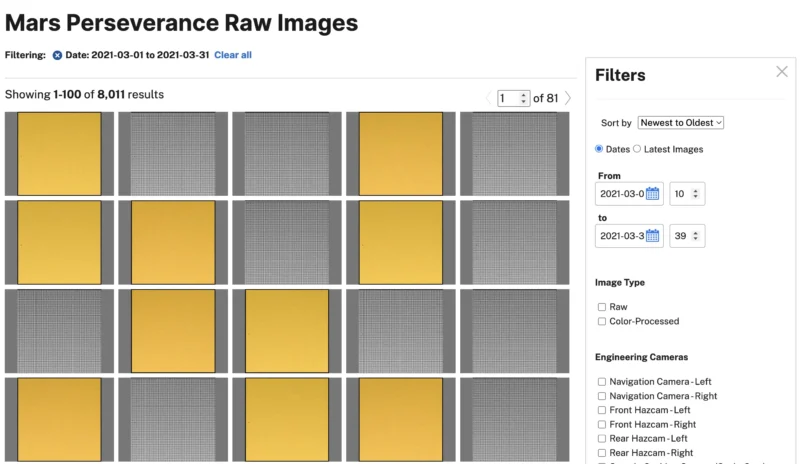
Task: Open the To date calendar picker
Action: 652,236
